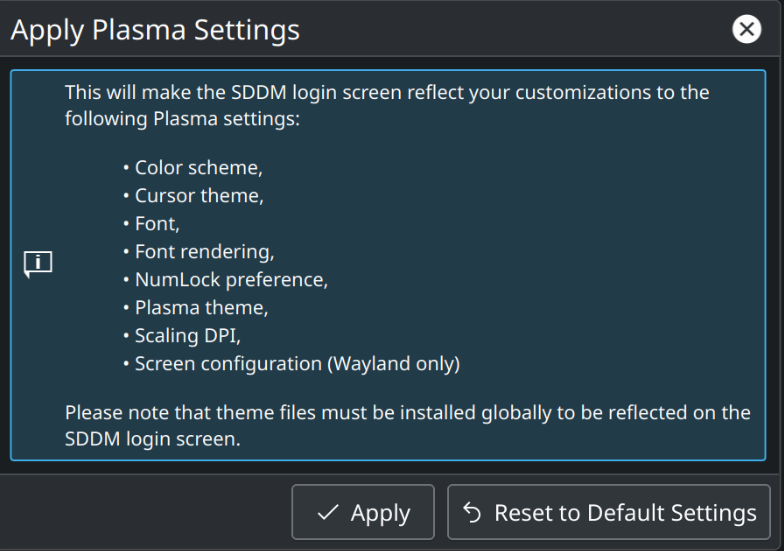Apply the Plasma settings to SDDM
The width and height of the screenshot is (784, 551).
pos(363,512)
